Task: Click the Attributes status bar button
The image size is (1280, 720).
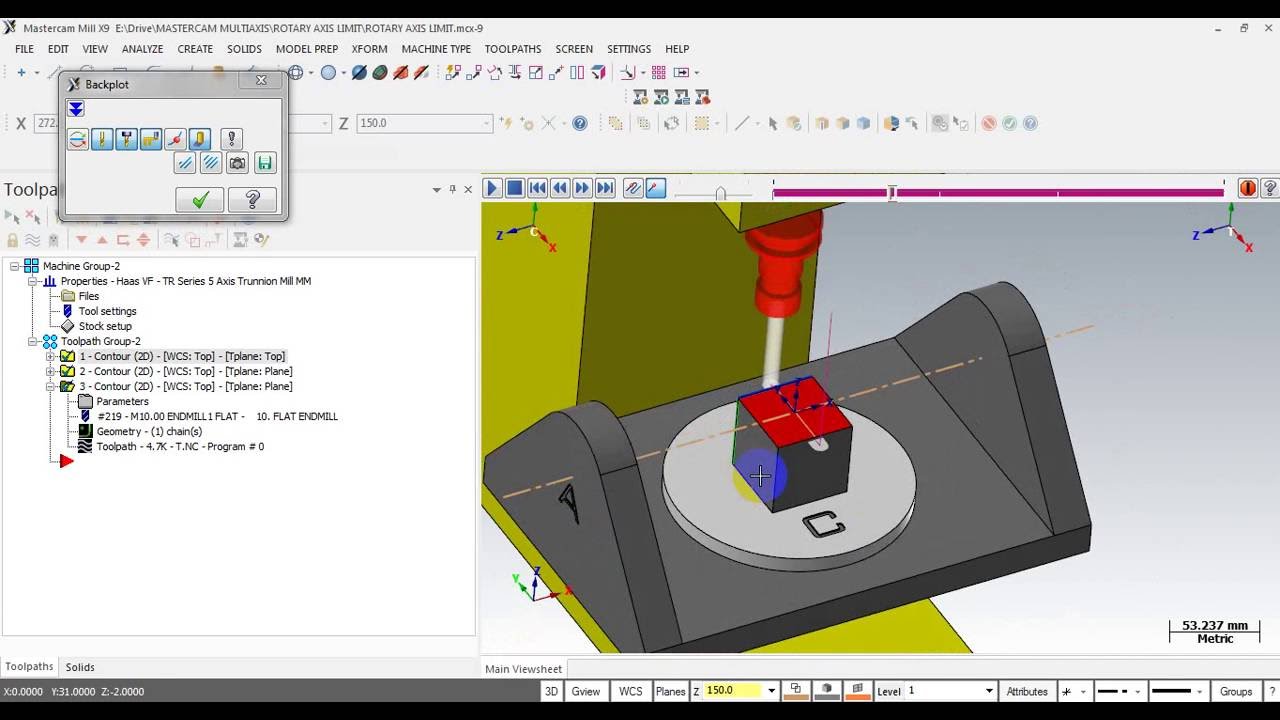Action: (x=1027, y=691)
